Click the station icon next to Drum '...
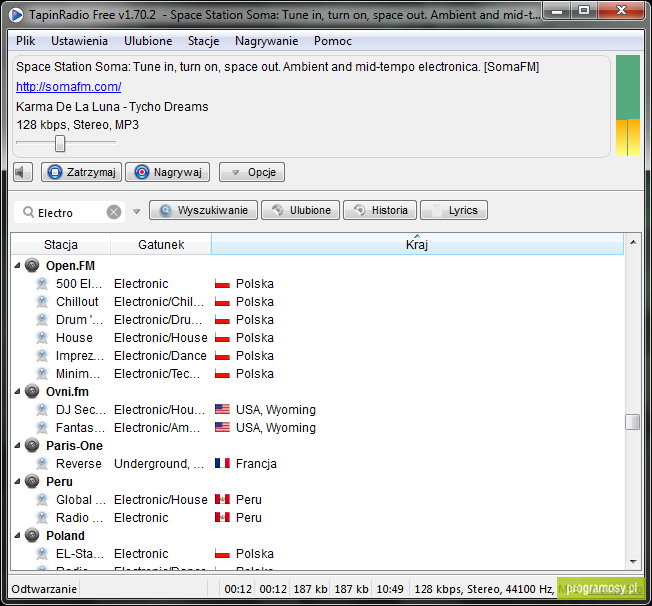 tap(42, 319)
